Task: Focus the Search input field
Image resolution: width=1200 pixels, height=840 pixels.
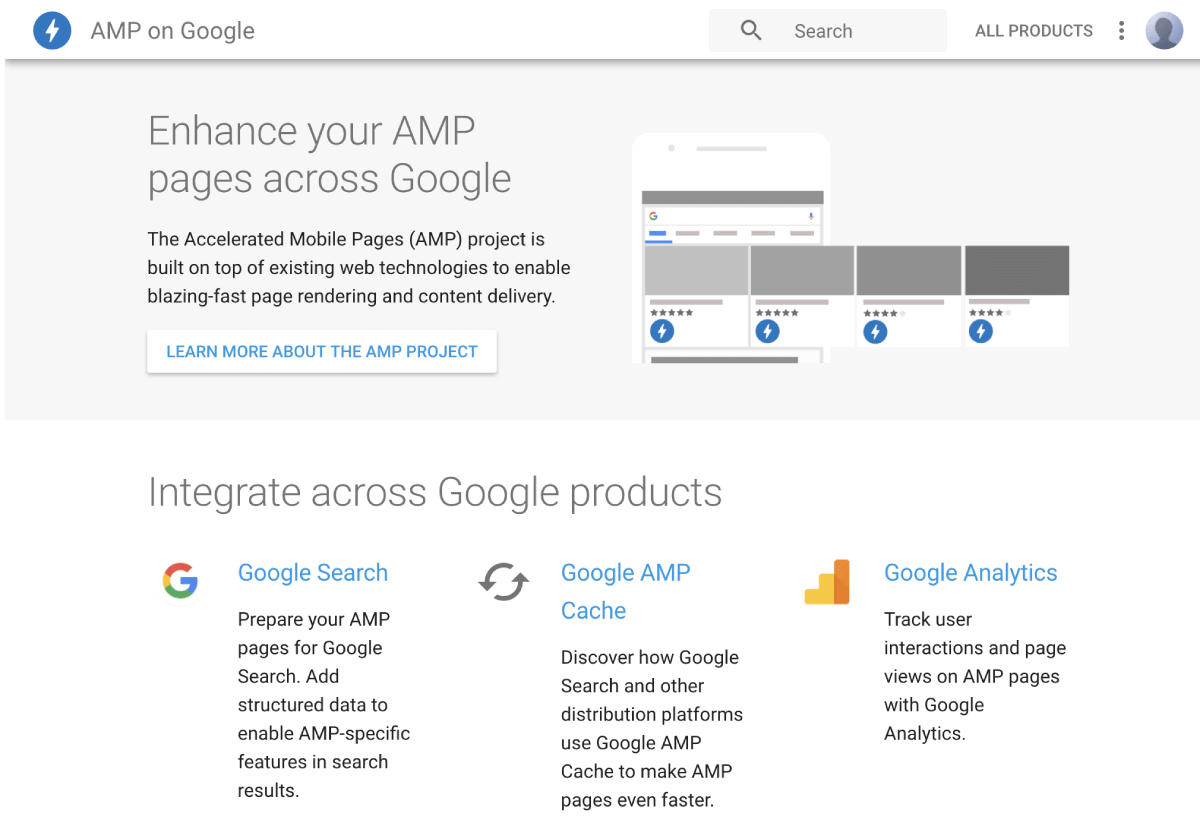Action: (828, 31)
